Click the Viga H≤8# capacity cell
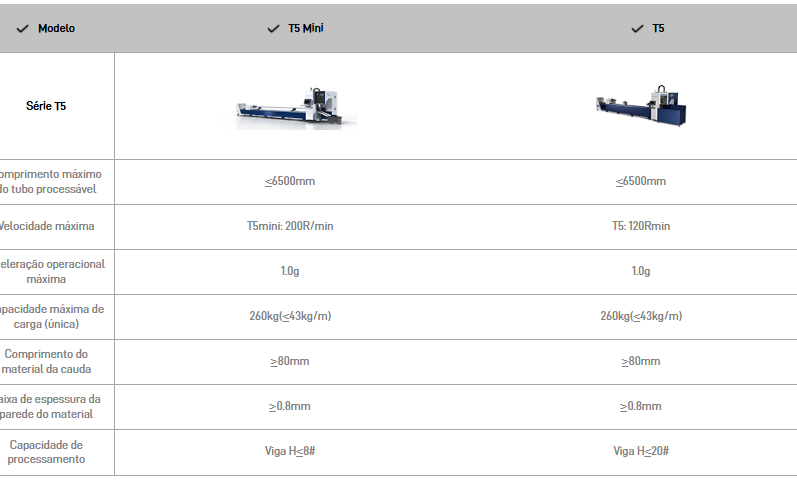This screenshot has width=797, height=486. tap(290, 451)
